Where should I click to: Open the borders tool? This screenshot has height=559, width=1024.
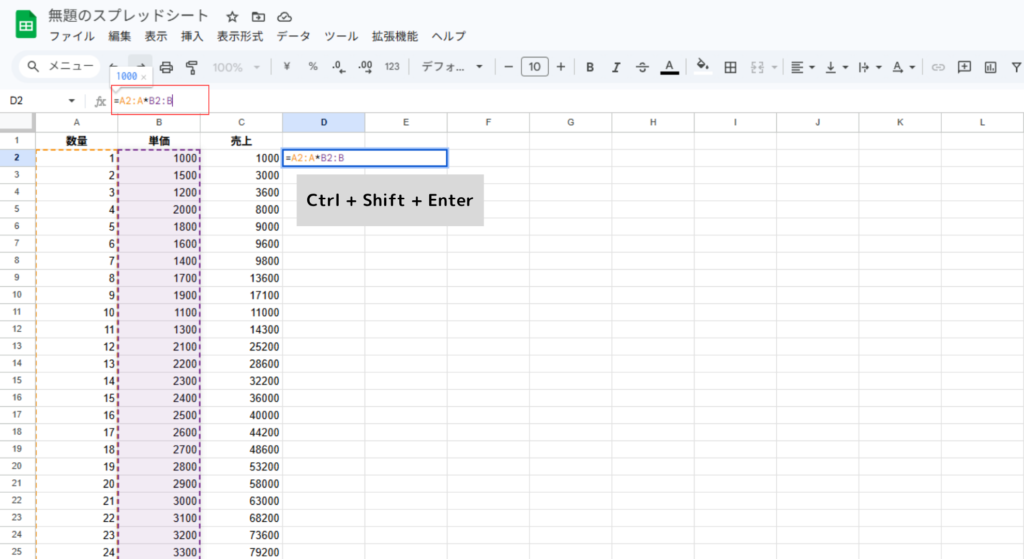[x=730, y=67]
